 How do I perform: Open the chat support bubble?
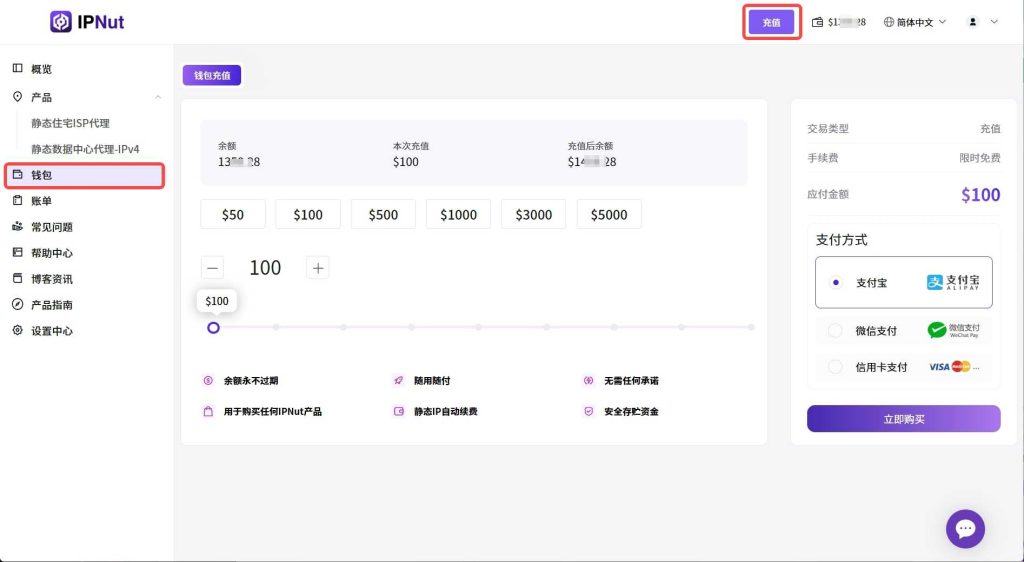coord(965,528)
